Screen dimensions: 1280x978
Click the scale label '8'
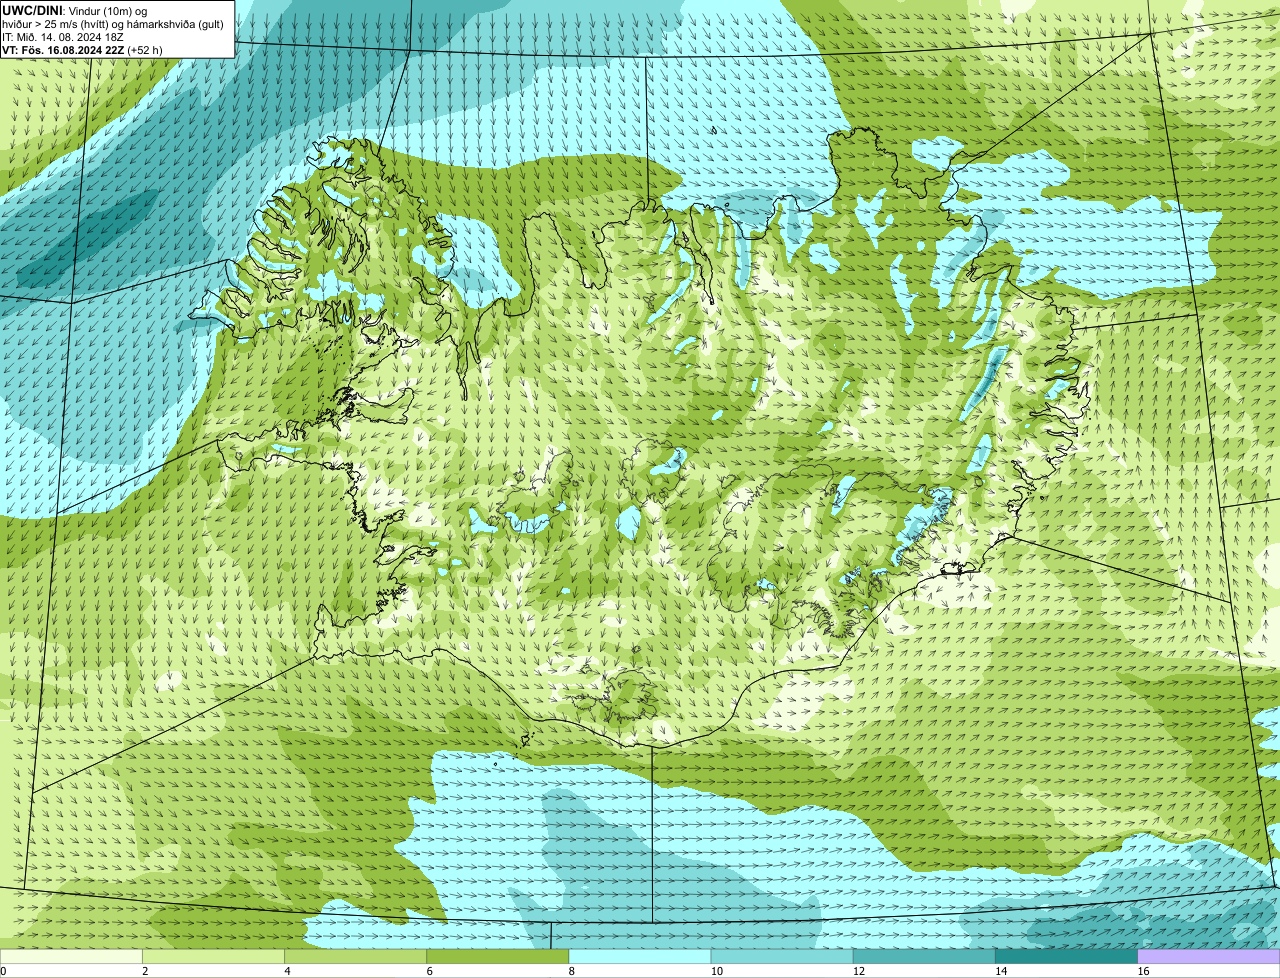(572, 971)
